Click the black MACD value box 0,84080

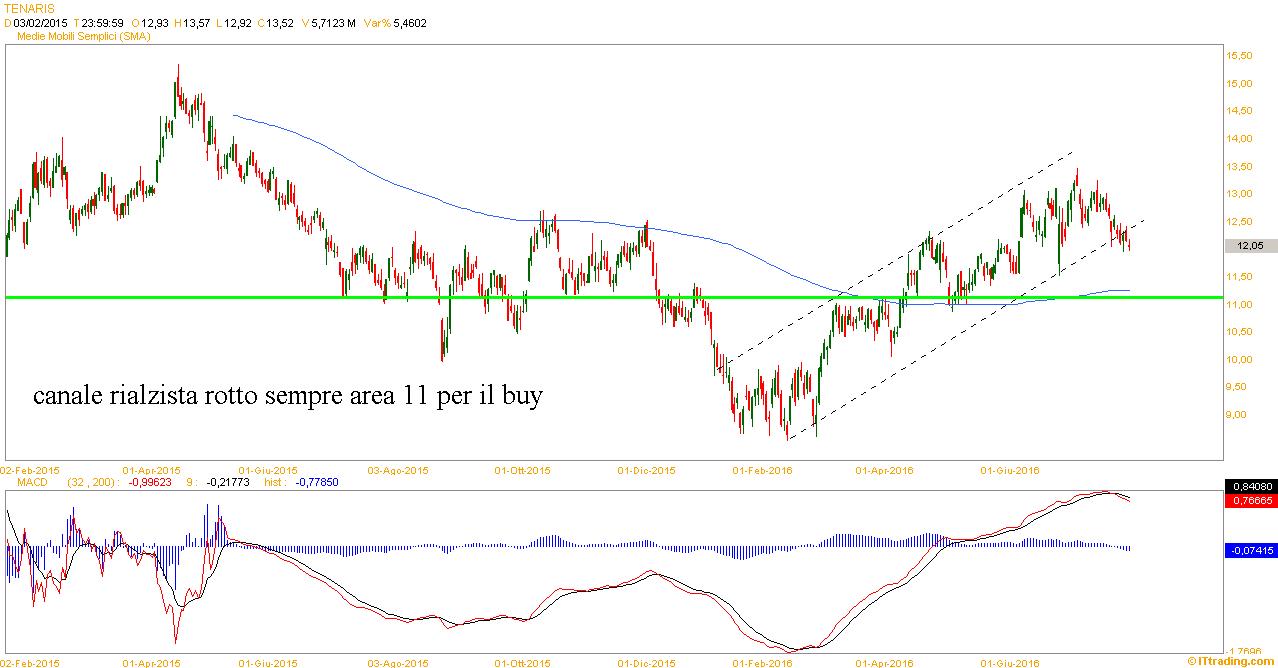tap(1249, 487)
